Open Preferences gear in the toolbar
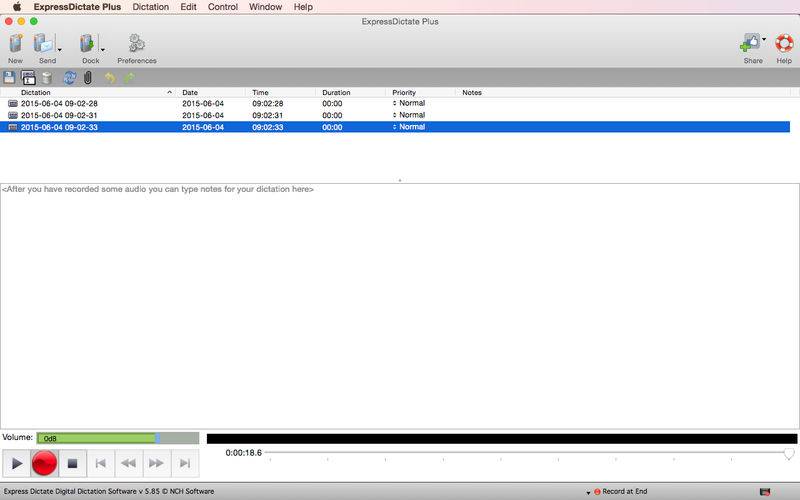 [x=137, y=44]
